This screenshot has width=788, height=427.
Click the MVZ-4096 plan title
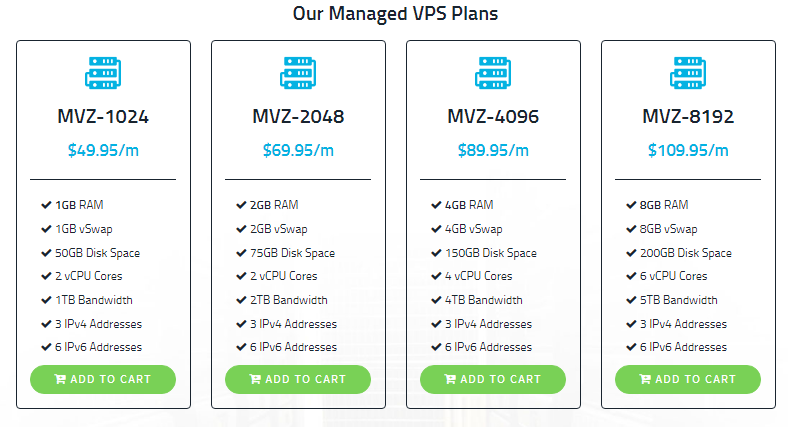point(493,117)
